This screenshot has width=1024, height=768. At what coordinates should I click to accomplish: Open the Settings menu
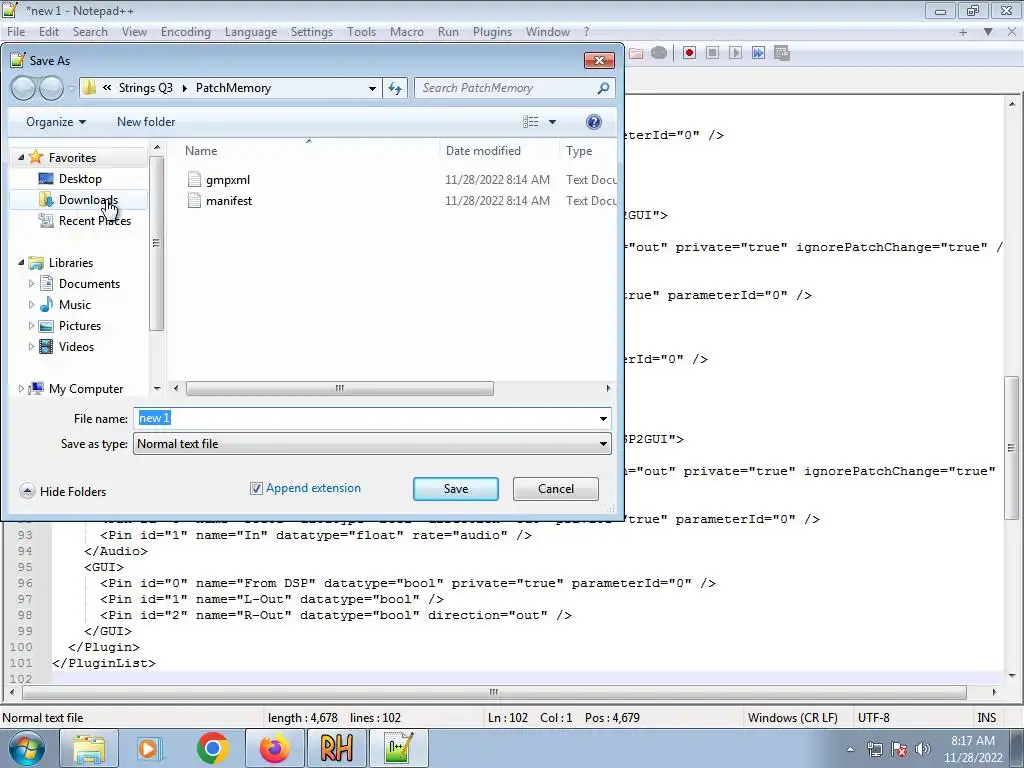tap(312, 32)
